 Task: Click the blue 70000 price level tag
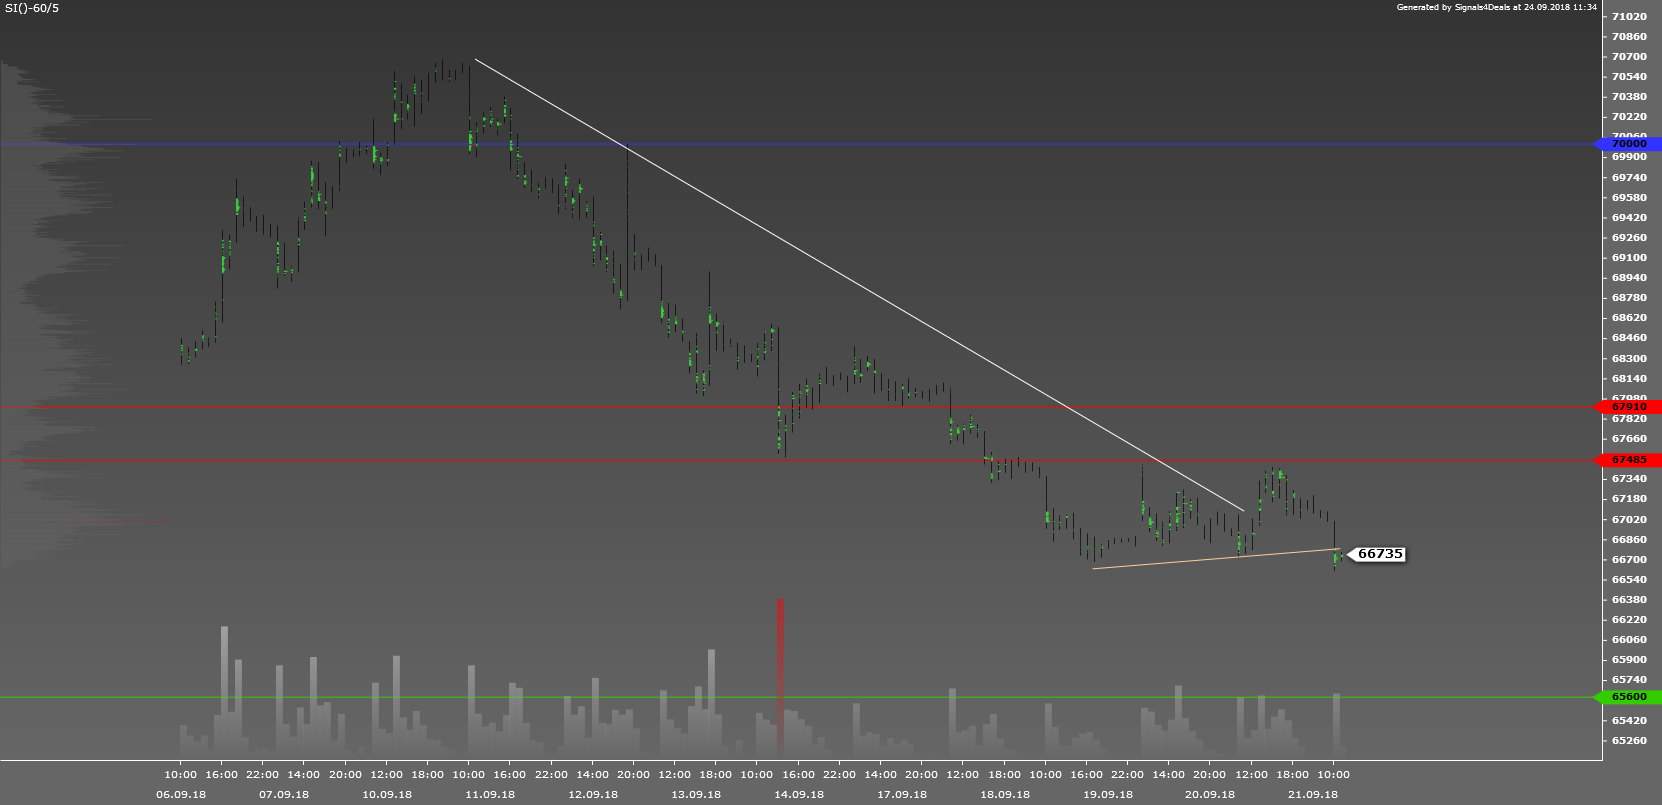coord(1629,144)
